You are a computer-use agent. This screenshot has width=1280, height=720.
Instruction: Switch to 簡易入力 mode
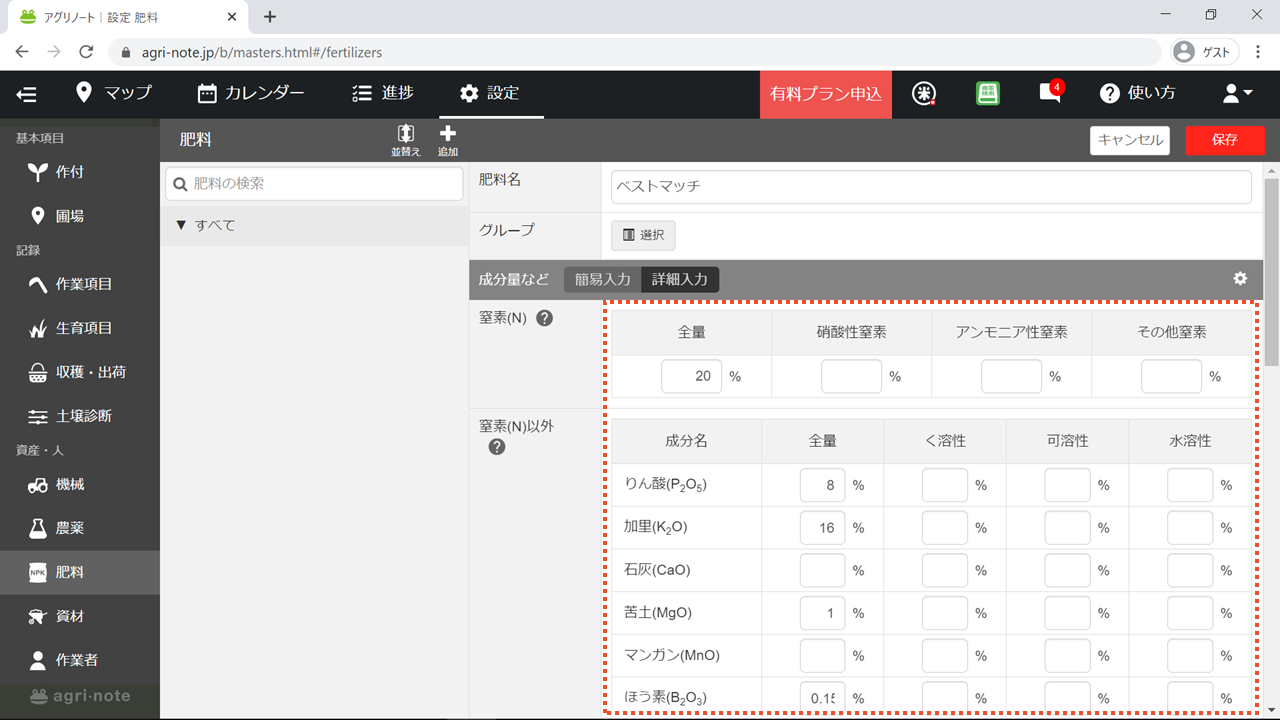(x=602, y=279)
